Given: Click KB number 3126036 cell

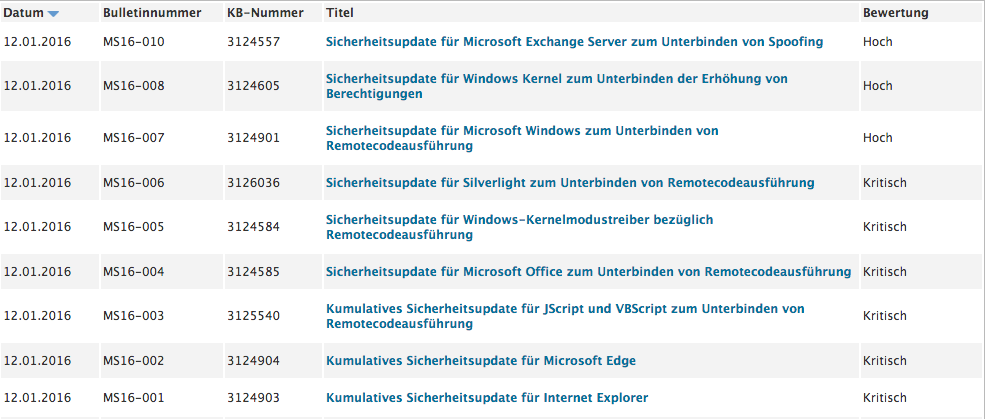Looking at the screenshot, I should pyautogui.click(x=254, y=183).
